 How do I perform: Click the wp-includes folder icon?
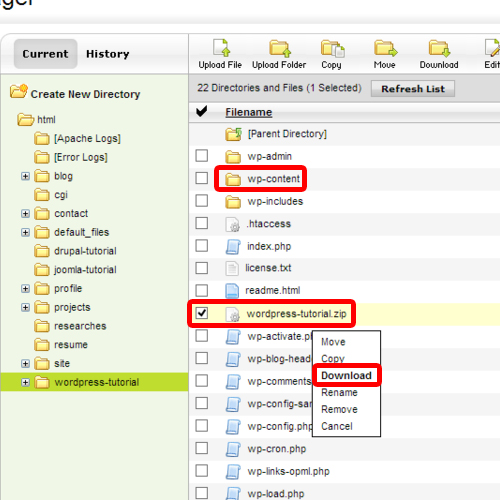coord(233,202)
